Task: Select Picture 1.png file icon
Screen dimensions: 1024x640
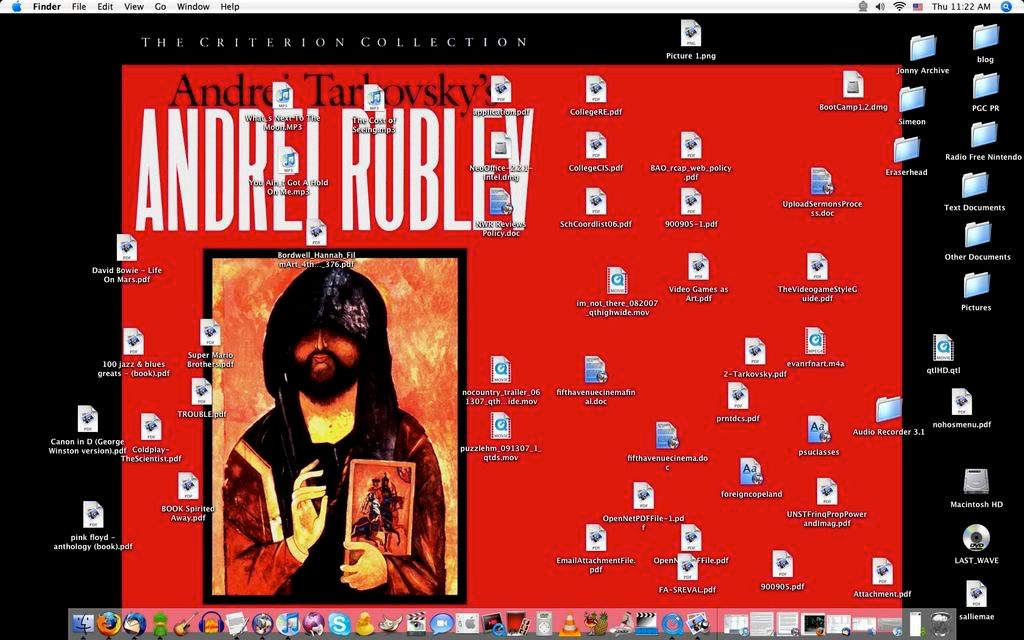Action: (x=690, y=34)
